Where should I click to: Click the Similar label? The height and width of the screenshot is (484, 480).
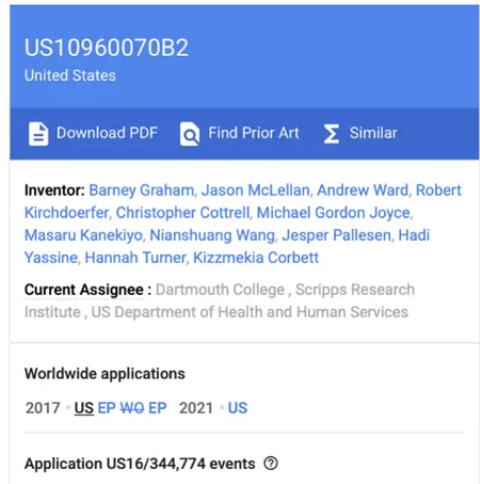[x=373, y=133]
